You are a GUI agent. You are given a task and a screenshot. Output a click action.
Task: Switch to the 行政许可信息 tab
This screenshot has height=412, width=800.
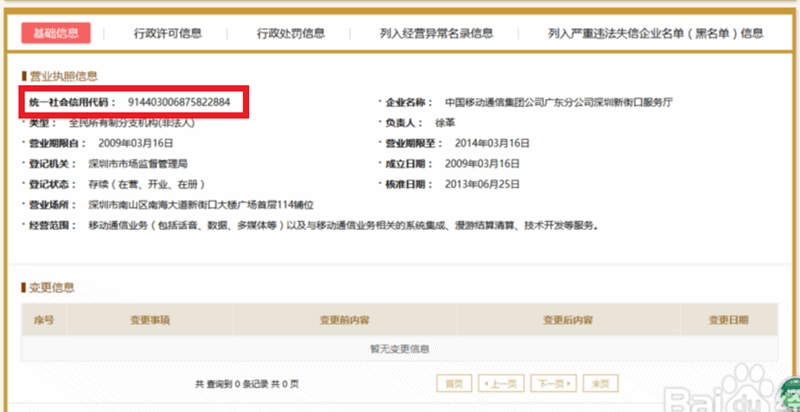168,33
